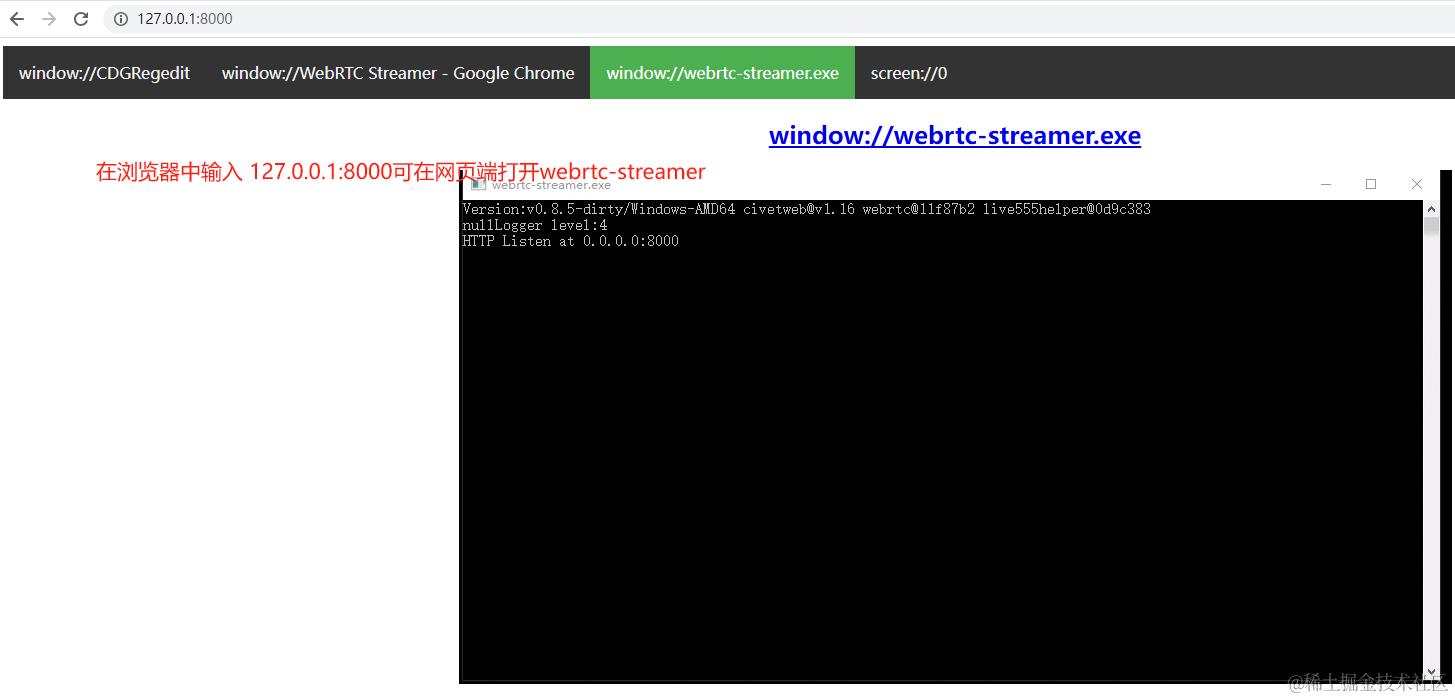Viewport: 1455px width, 700px height.
Task: Click the Version:v0.8.5-dirty console line
Action: coord(806,209)
